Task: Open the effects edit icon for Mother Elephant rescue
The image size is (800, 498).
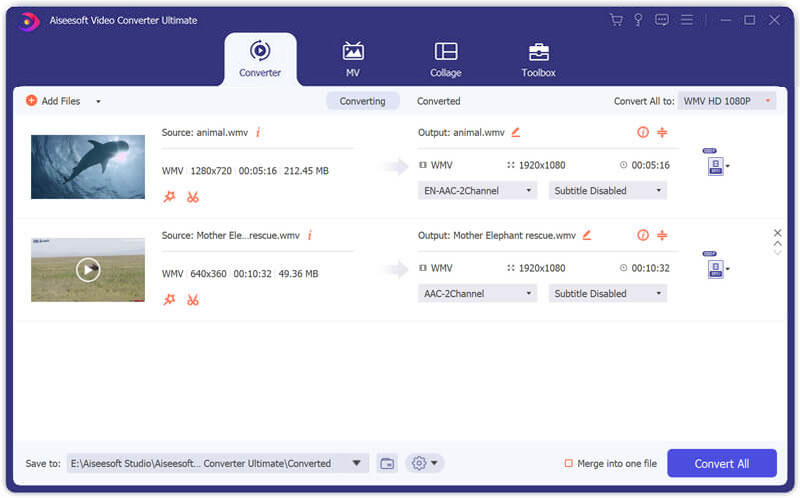Action: [169, 300]
